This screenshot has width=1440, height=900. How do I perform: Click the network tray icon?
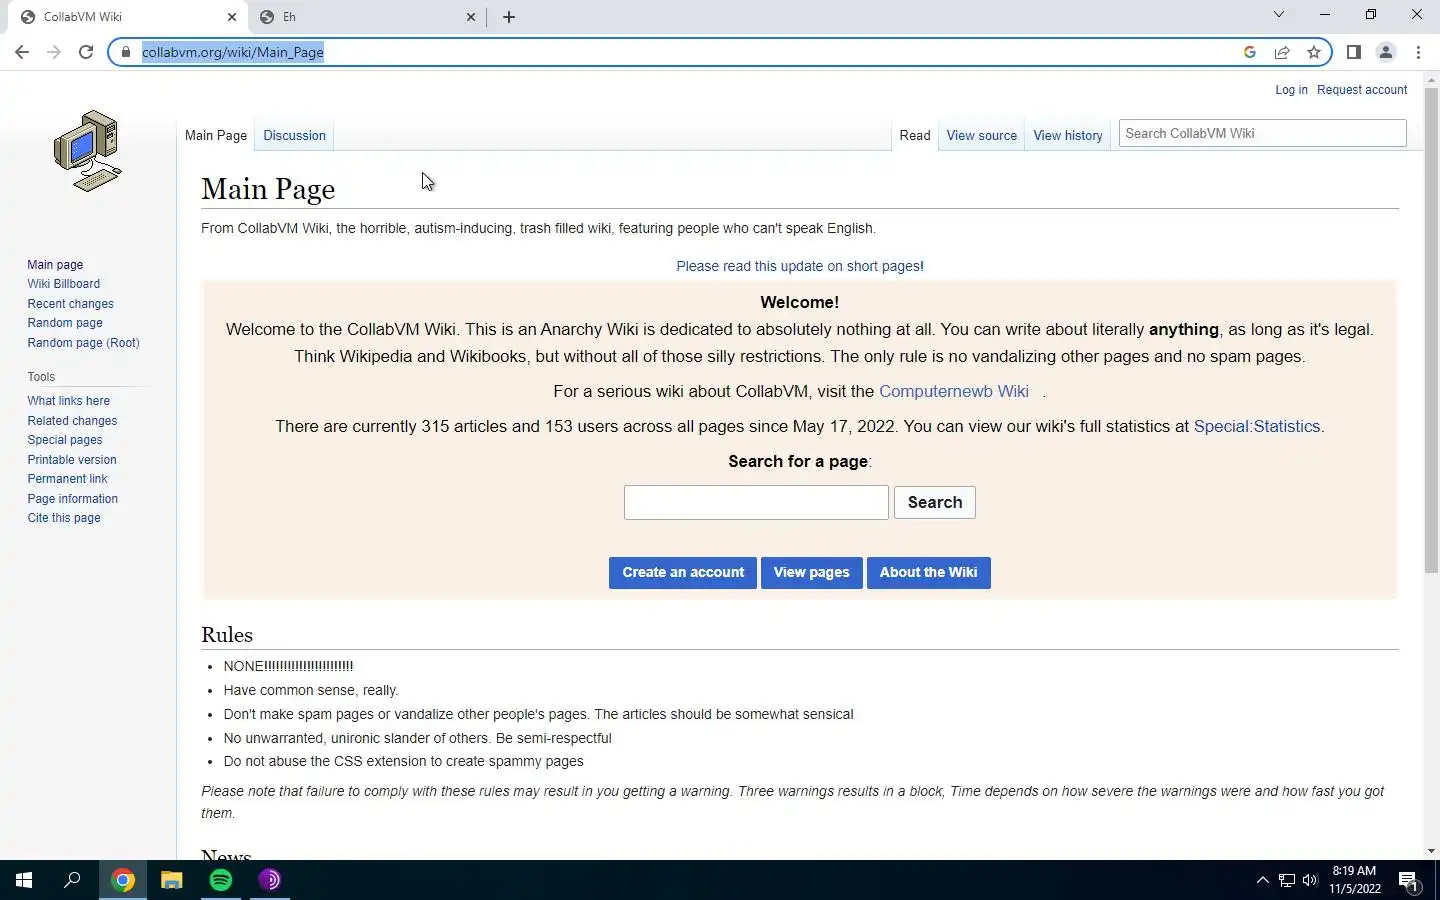(1287, 880)
